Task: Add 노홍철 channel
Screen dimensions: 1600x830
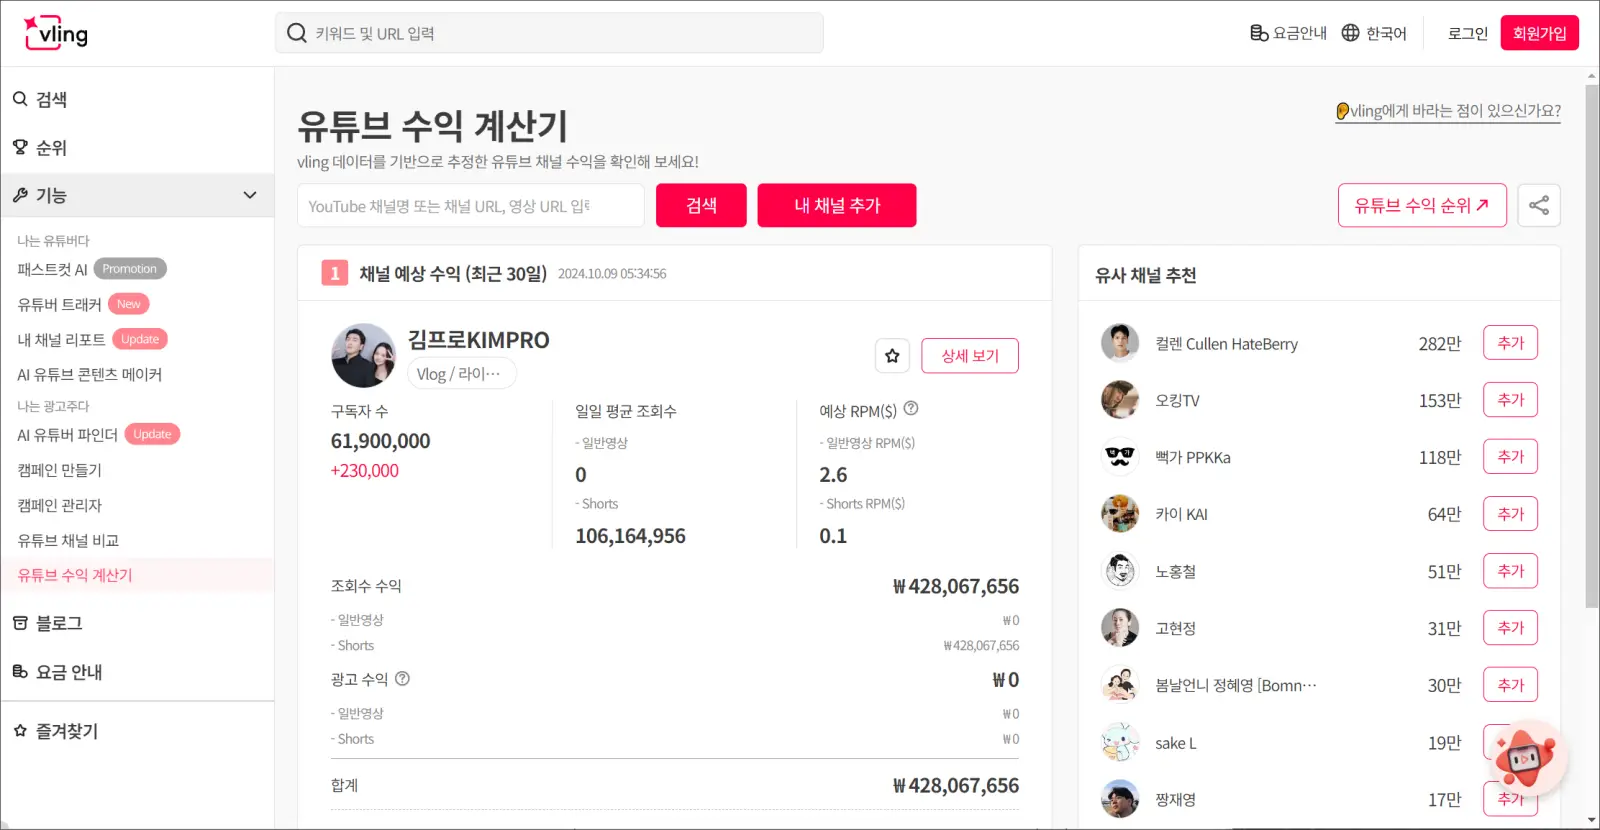Action: tap(1510, 571)
